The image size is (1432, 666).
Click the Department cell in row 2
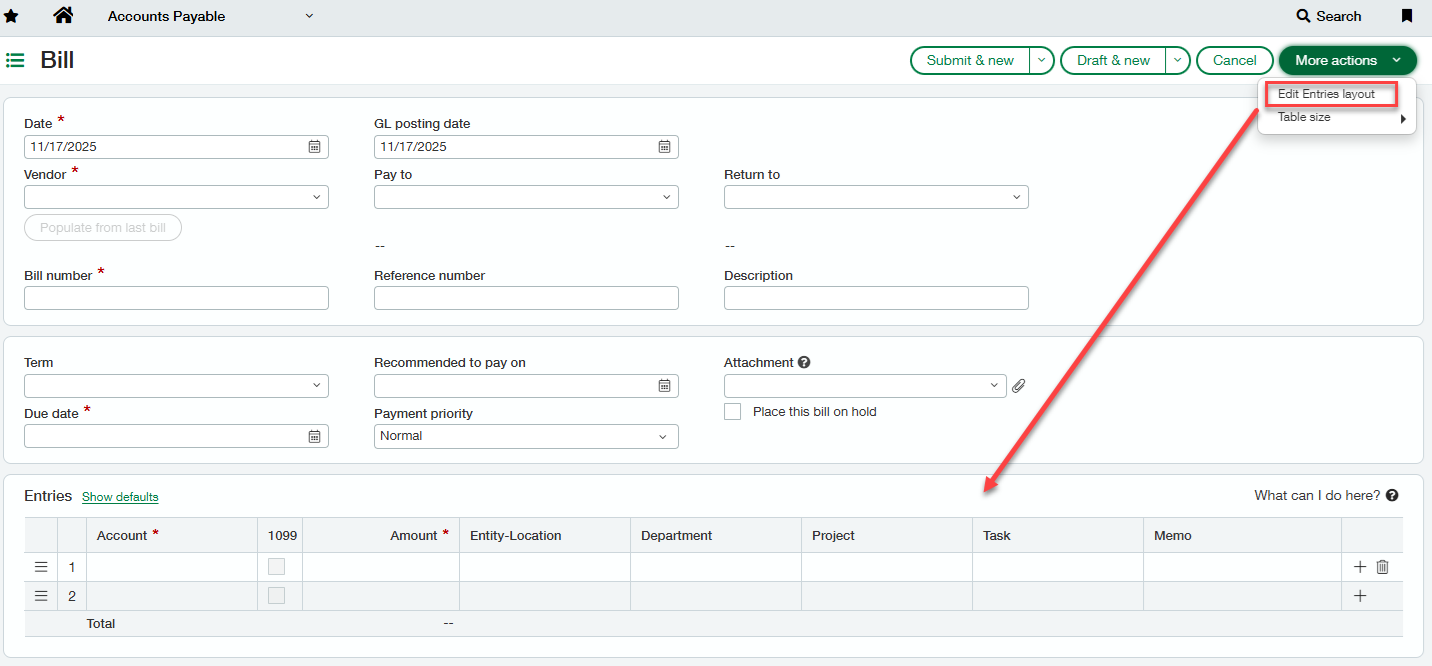716,596
